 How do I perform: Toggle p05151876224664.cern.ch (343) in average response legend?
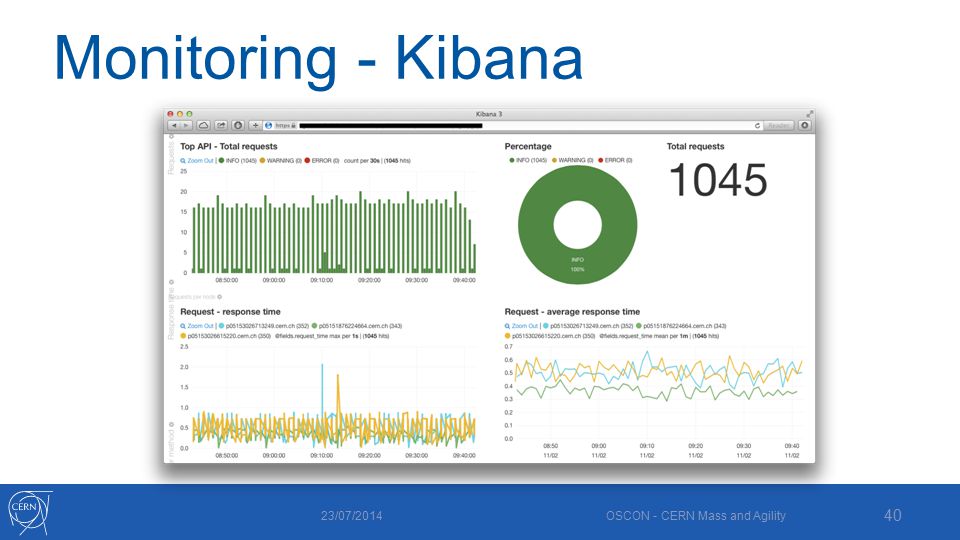tap(681, 326)
